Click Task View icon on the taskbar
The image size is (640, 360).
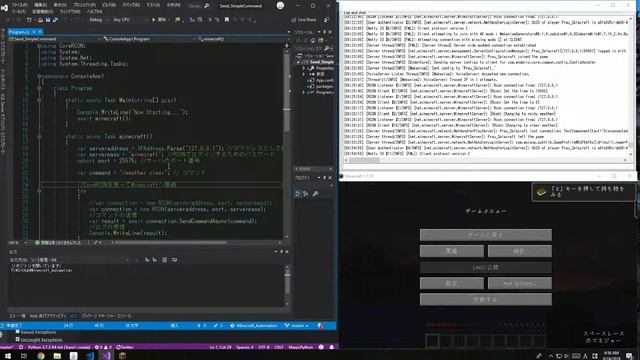coord(24,356)
